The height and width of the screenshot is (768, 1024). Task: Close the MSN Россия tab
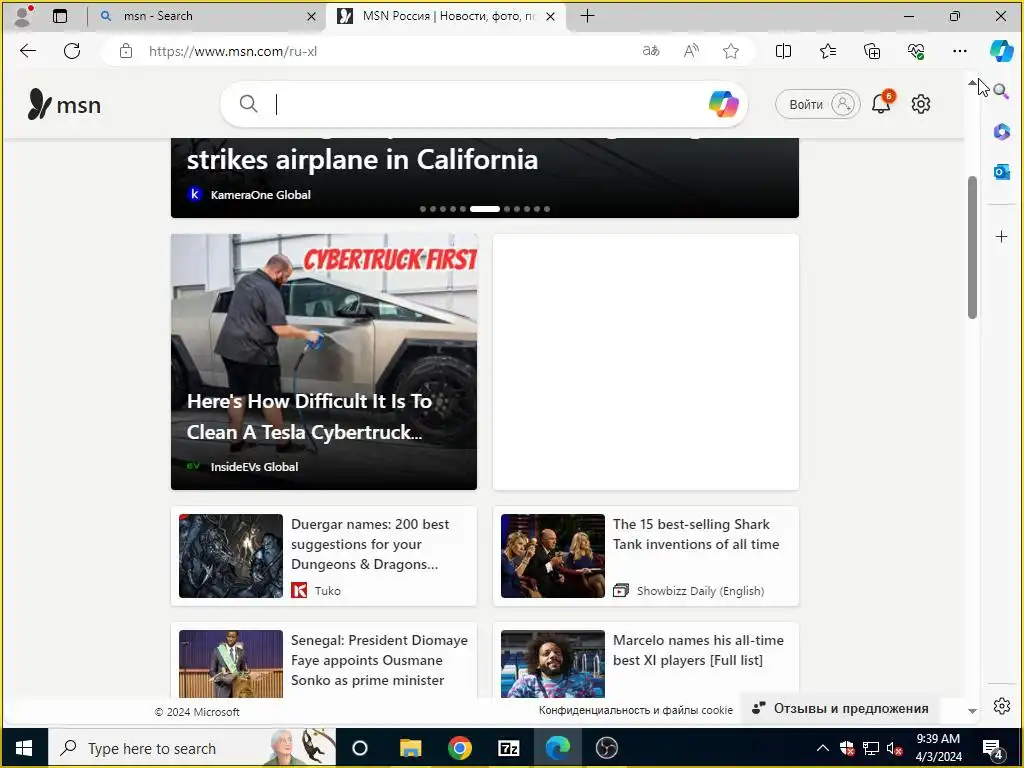click(x=551, y=16)
